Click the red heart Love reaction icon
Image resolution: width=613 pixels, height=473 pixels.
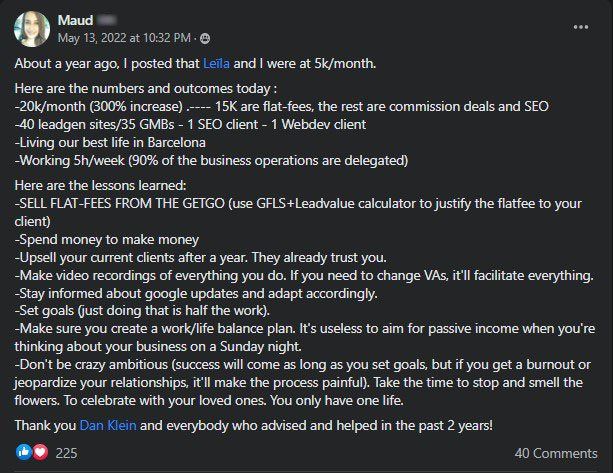point(40,452)
